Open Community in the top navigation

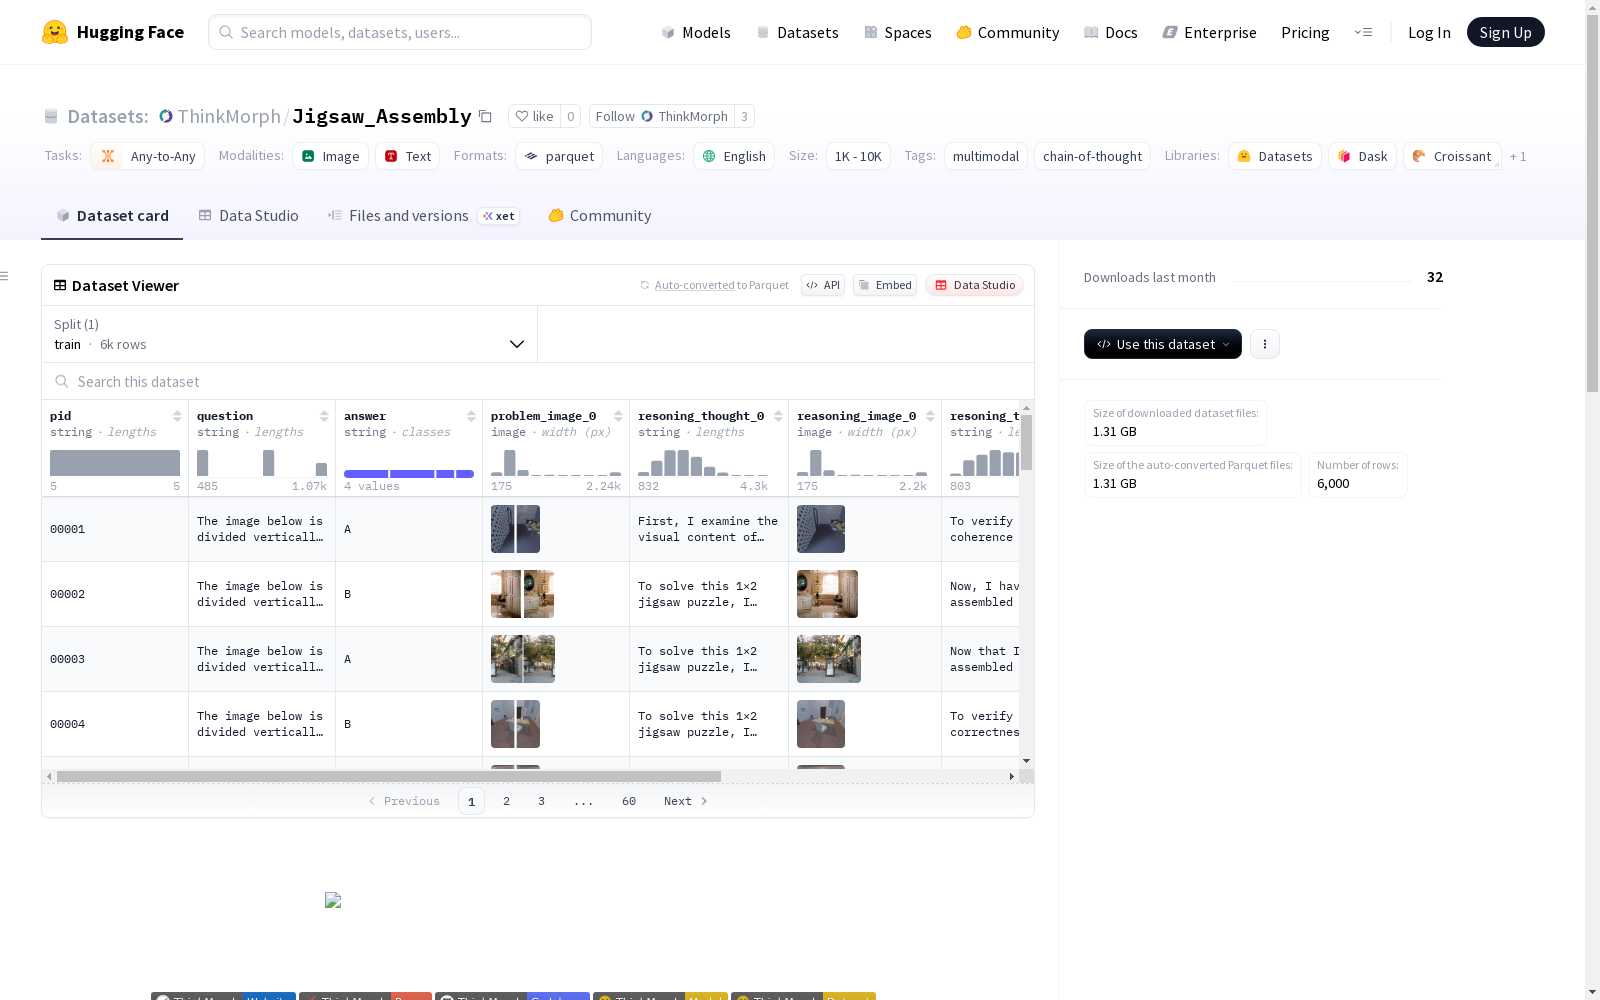point(1008,32)
